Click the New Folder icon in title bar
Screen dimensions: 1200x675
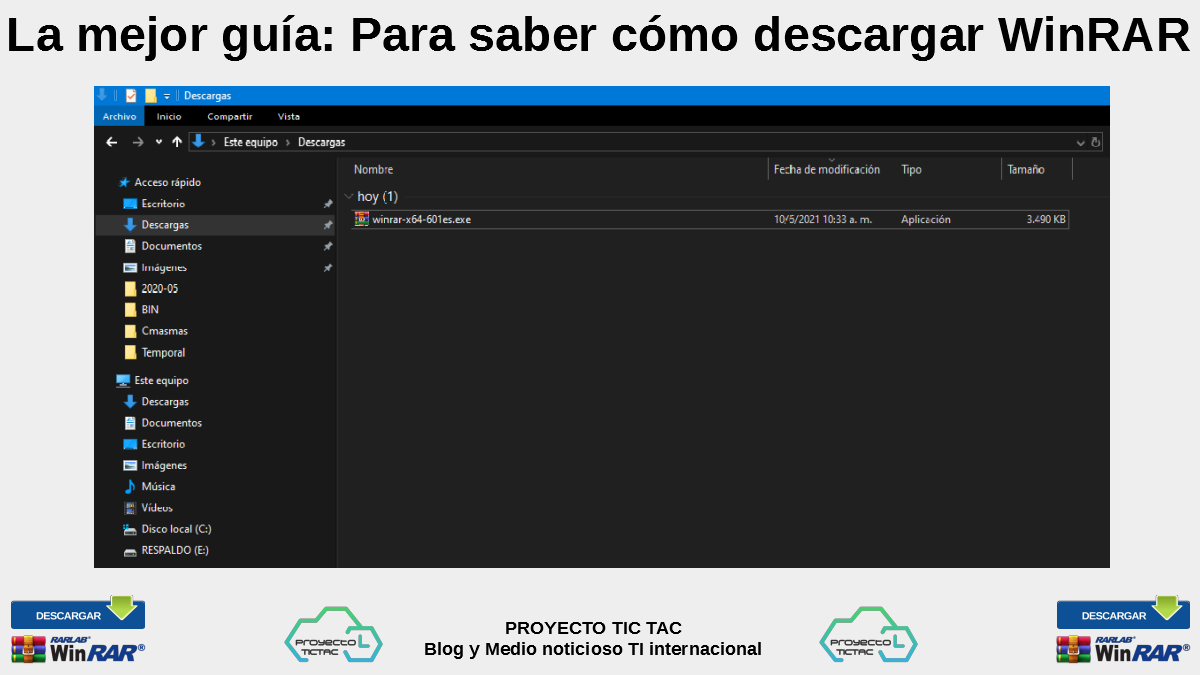[151, 96]
